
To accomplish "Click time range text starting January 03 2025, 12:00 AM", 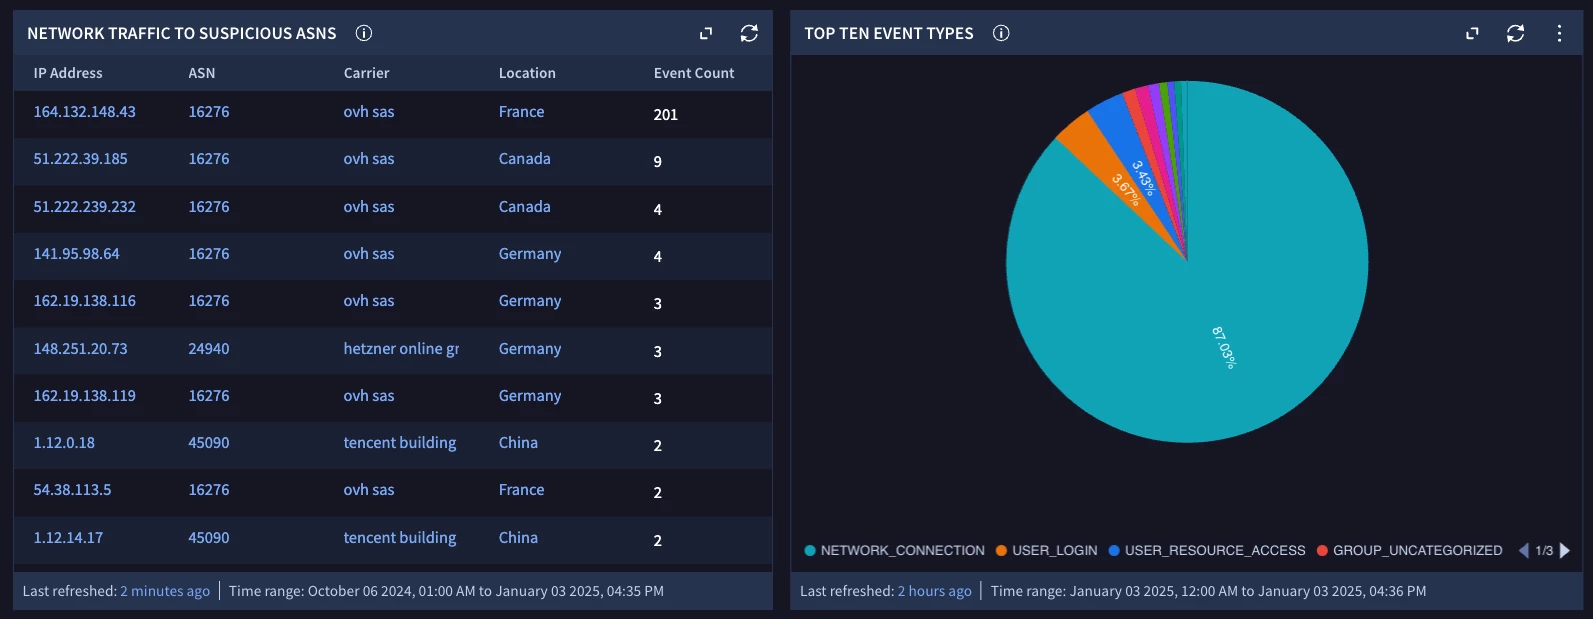I will click(x=1209, y=591).
